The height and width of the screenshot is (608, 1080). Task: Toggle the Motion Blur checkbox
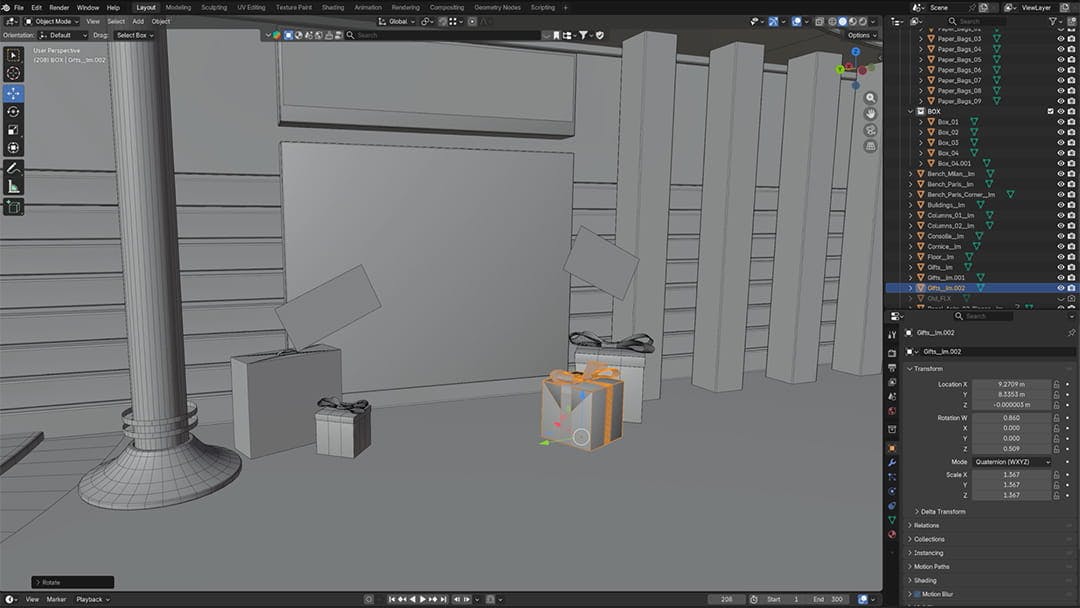(x=917, y=594)
